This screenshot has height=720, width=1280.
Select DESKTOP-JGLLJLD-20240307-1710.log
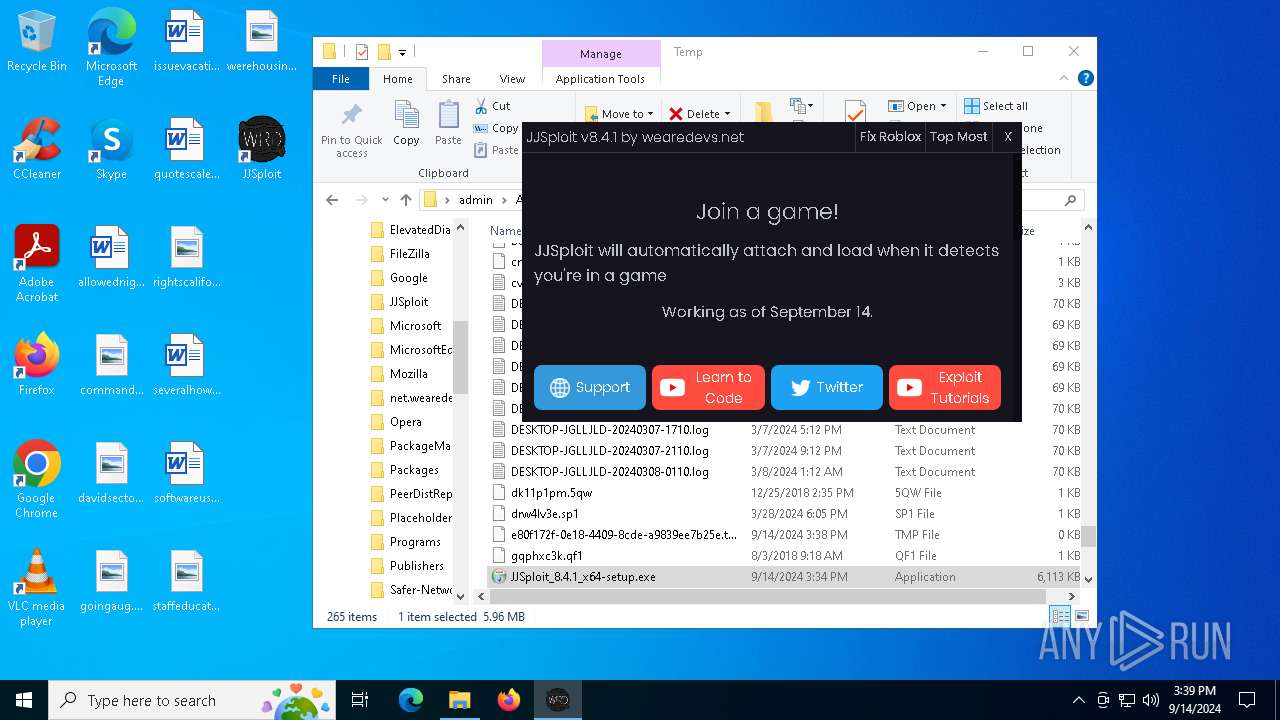pyautogui.click(x=785, y=430)
